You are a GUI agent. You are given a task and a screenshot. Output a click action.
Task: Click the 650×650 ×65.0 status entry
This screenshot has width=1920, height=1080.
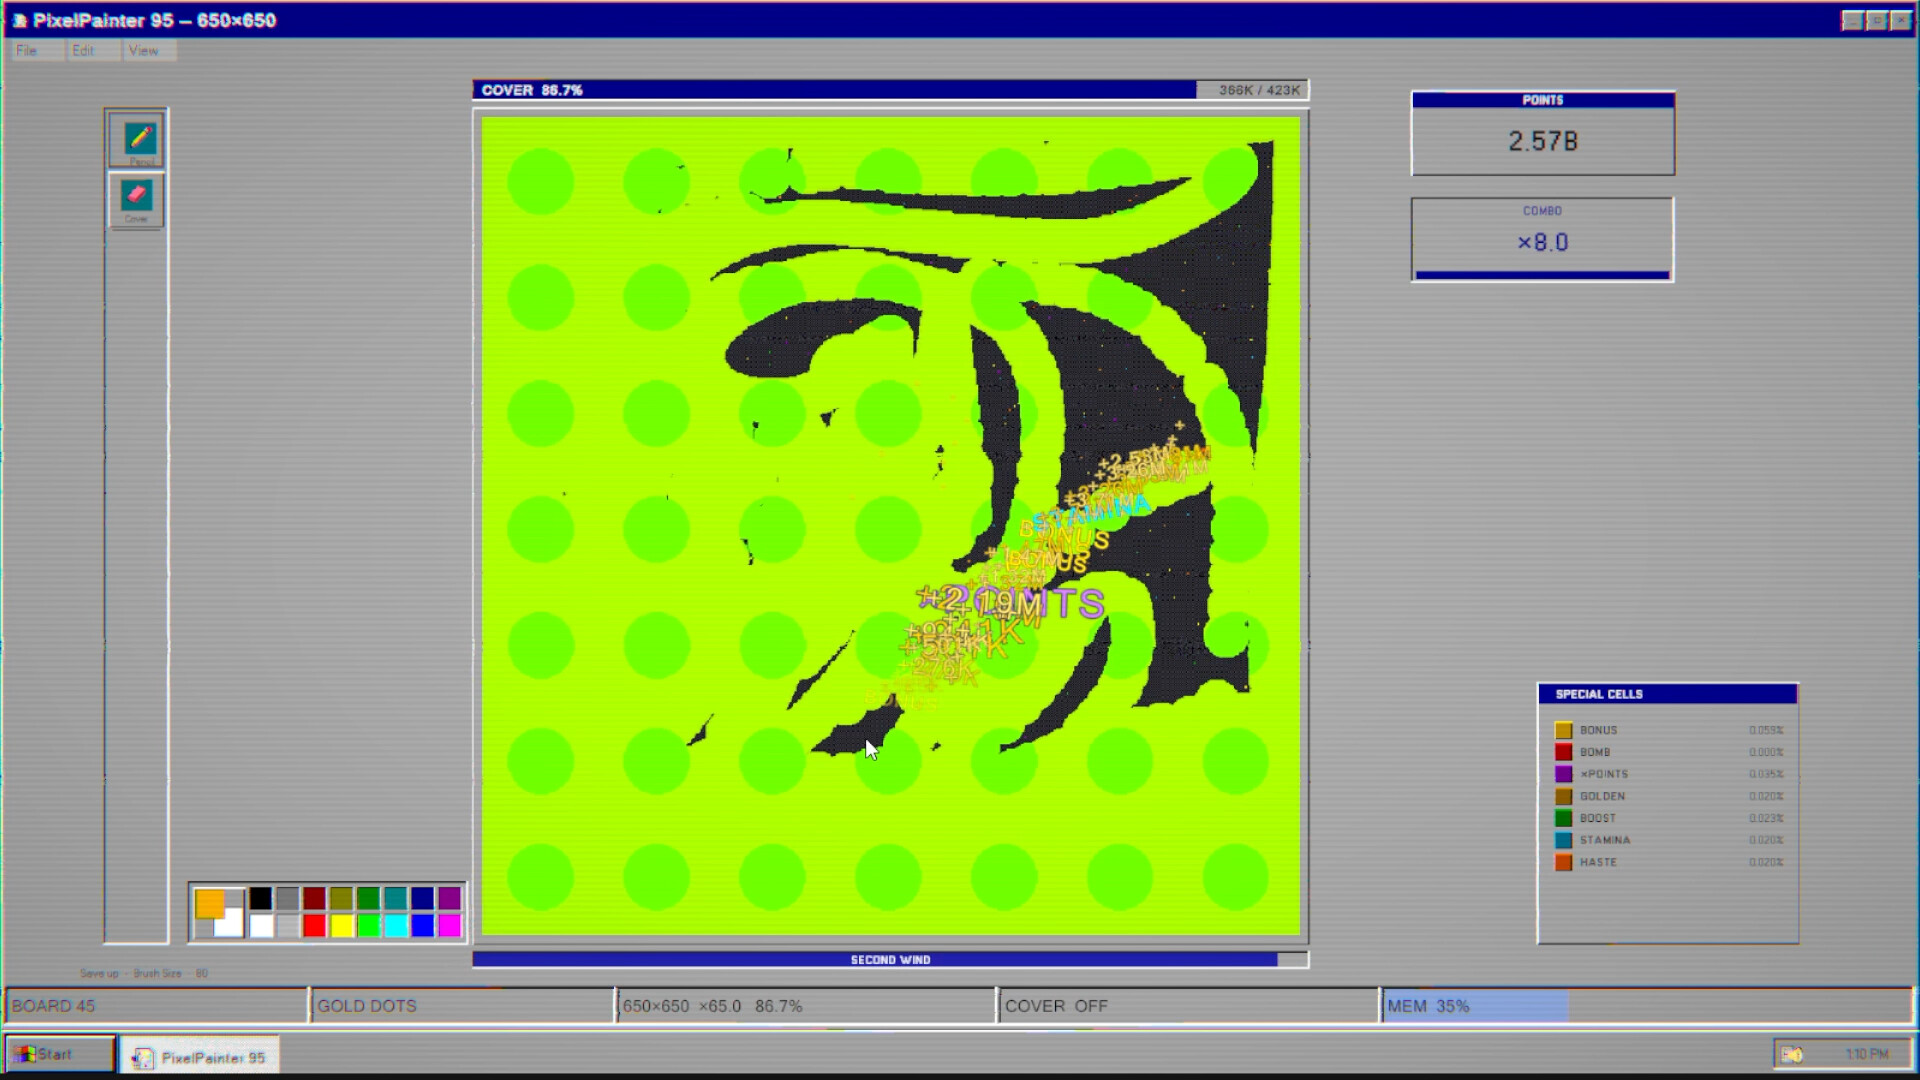(806, 1006)
